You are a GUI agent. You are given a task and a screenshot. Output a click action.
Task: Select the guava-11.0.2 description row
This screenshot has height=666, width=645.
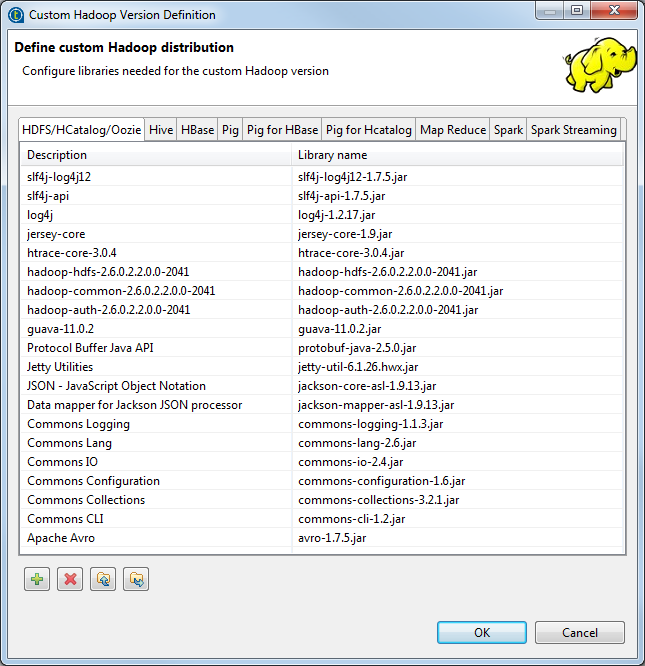(60, 329)
